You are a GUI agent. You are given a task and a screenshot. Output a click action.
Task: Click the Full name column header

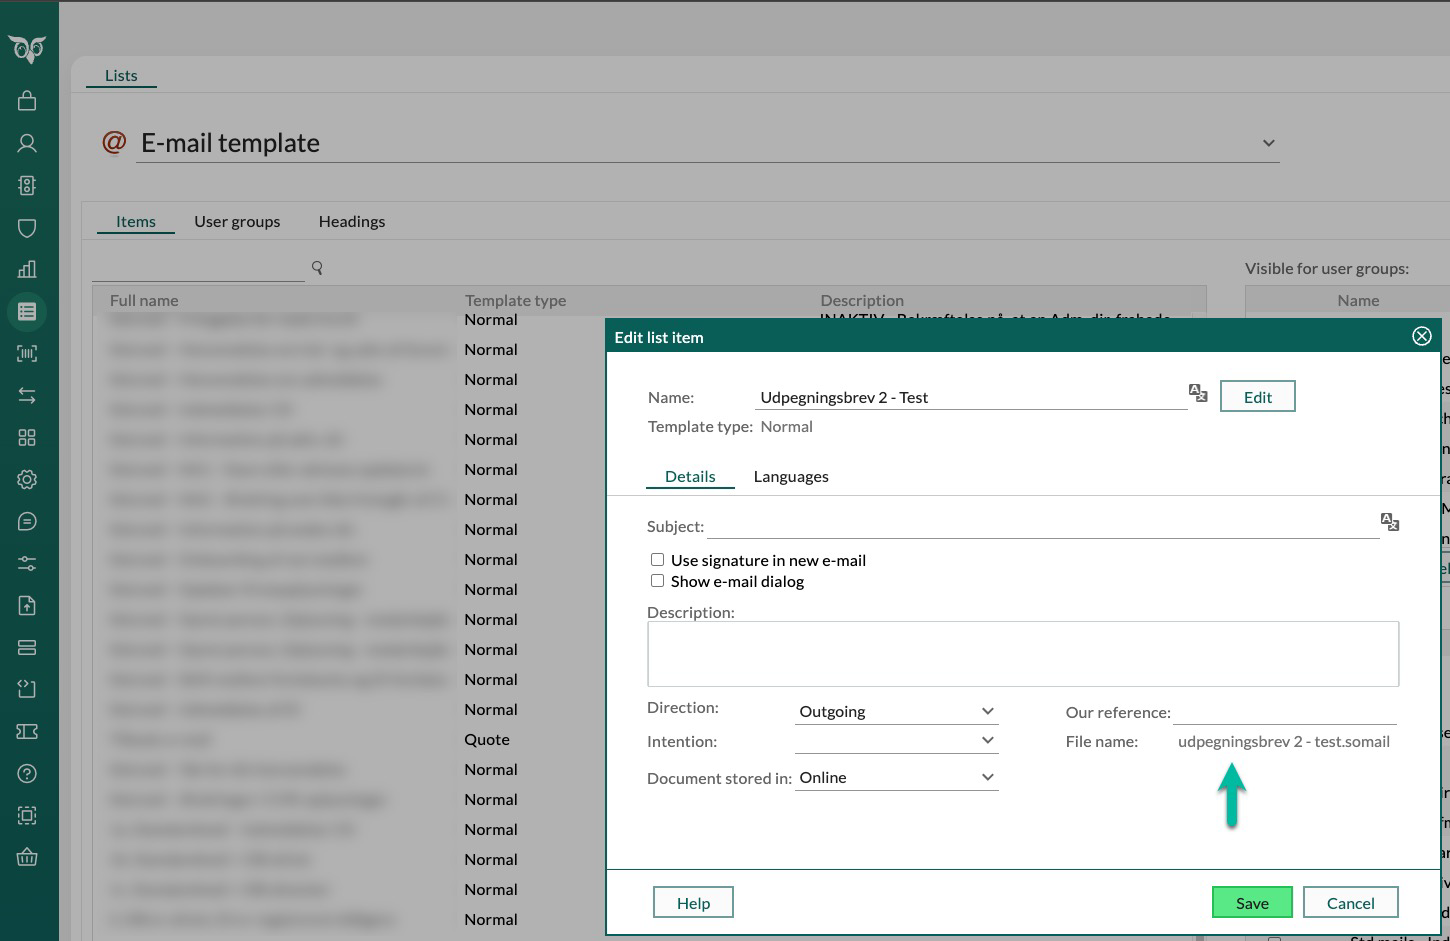(x=144, y=300)
